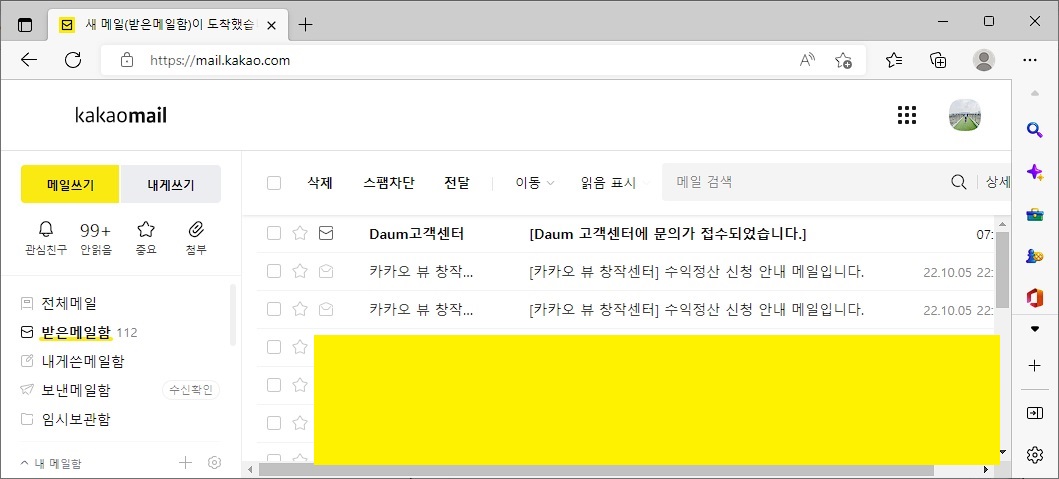Open mailbox settings gear icon
Image resolution: width=1059 pixels, height=479 pixels.
click(x=215, y=463)
